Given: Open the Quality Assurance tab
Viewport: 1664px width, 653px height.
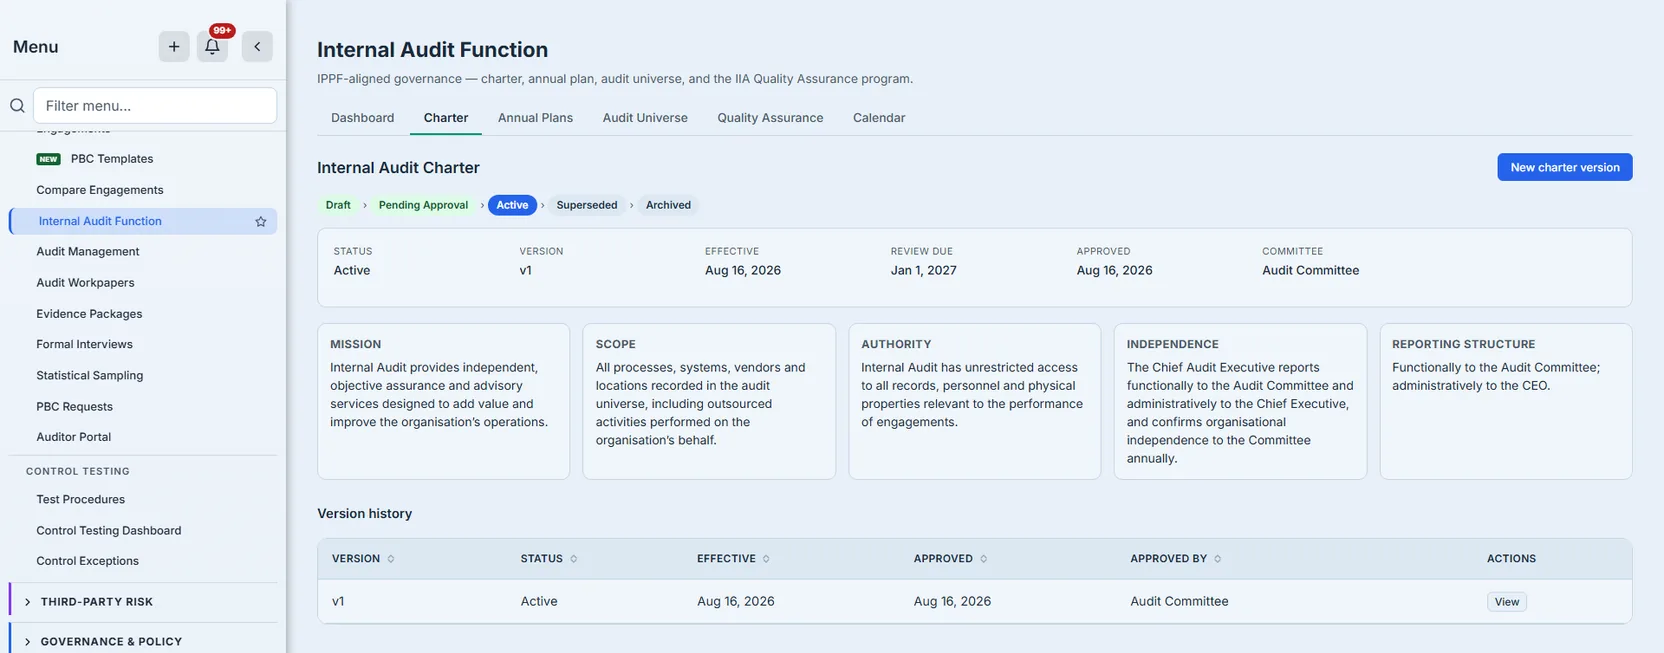Looking at the screenshot, I should [770, 118].
